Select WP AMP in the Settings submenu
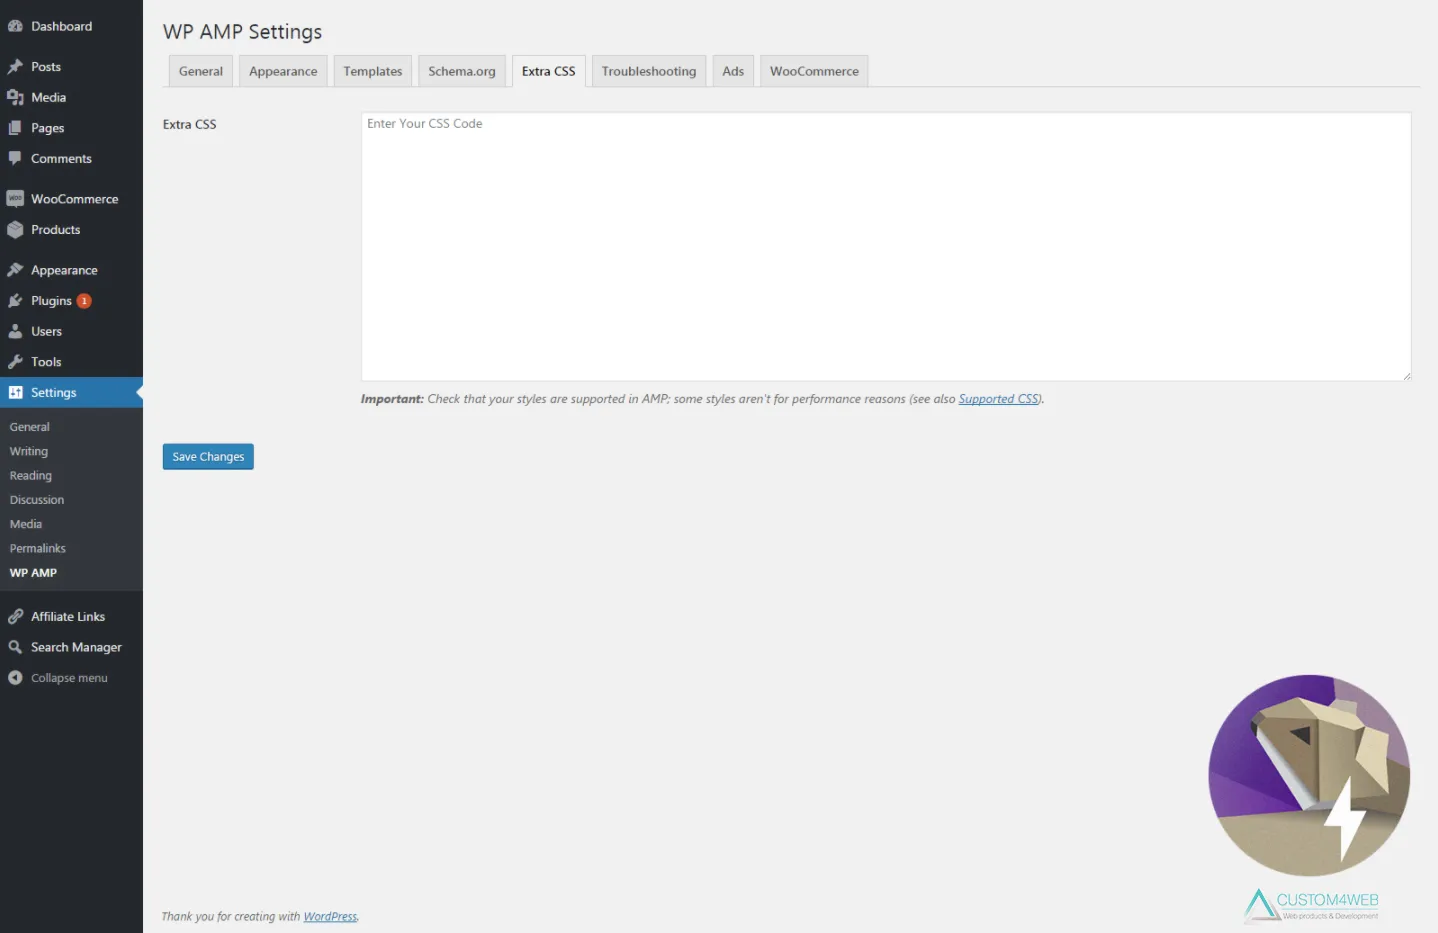This screenshot has width=1438, height=933. click(x=33, y=572)
